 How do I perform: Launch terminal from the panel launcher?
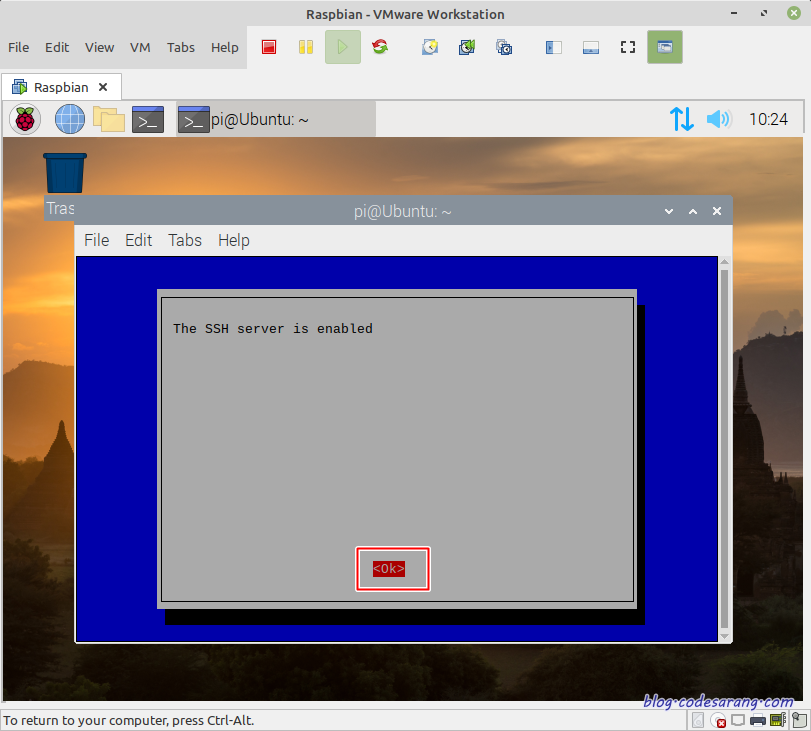148,120
